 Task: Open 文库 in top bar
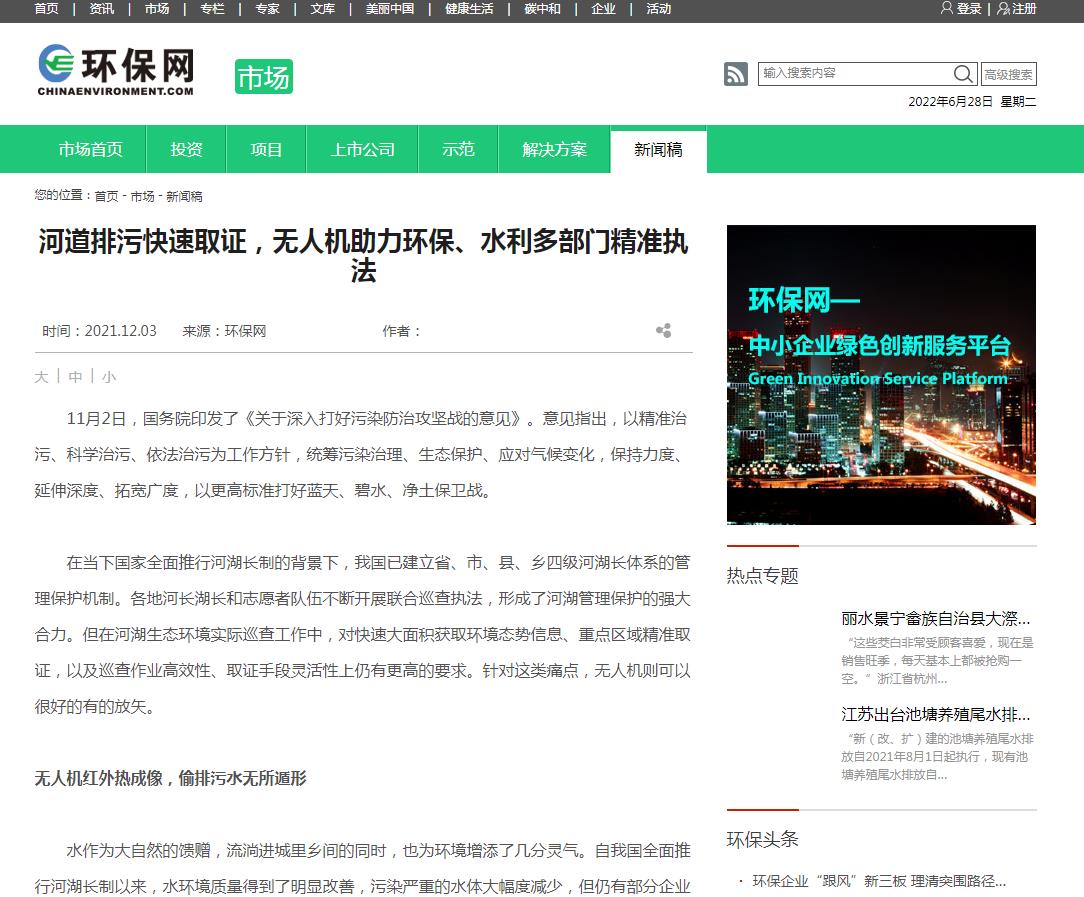click(323, 8)
